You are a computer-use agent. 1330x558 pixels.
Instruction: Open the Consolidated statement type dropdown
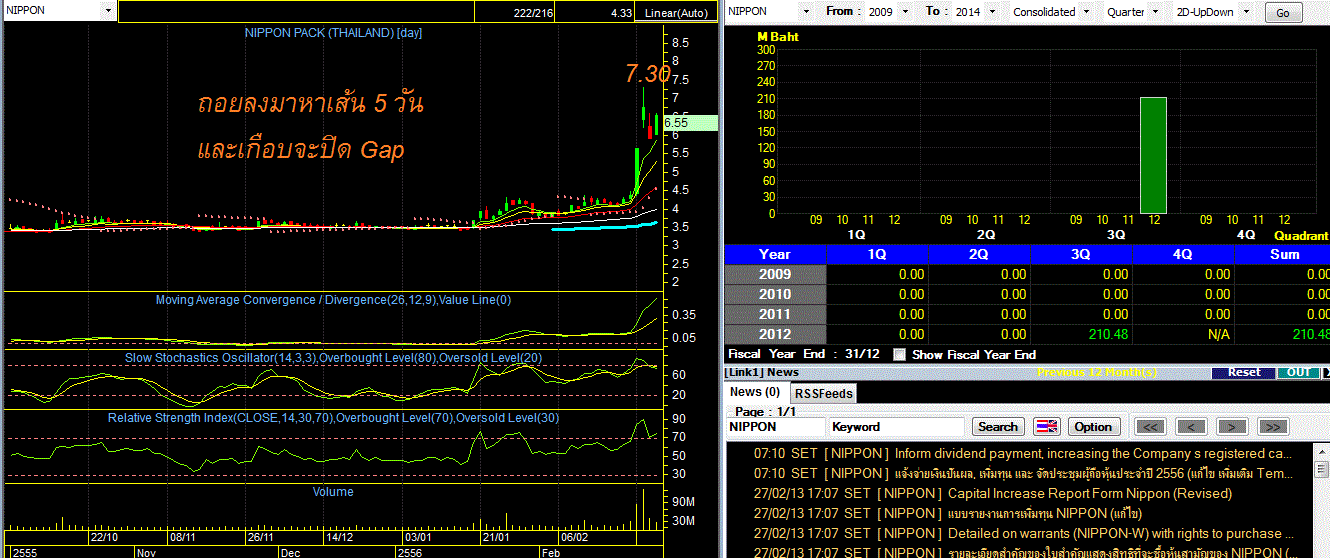coord(1084,11)
